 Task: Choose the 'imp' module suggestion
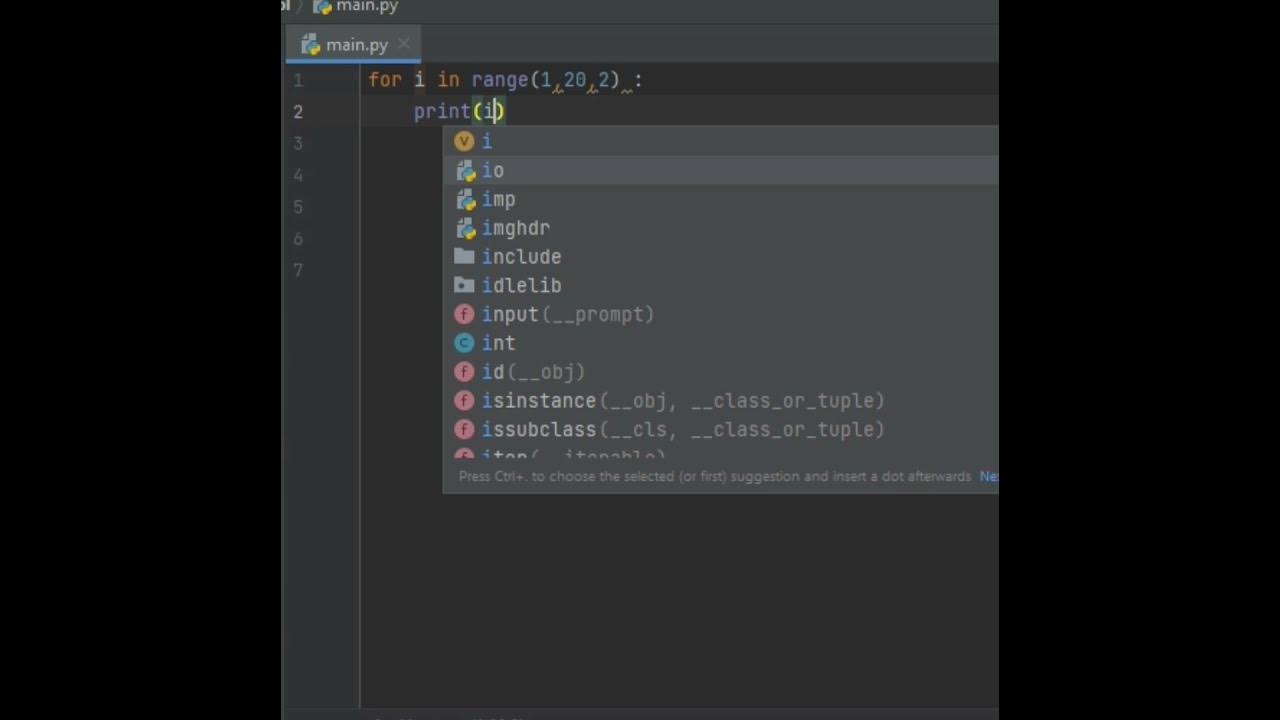720,200
